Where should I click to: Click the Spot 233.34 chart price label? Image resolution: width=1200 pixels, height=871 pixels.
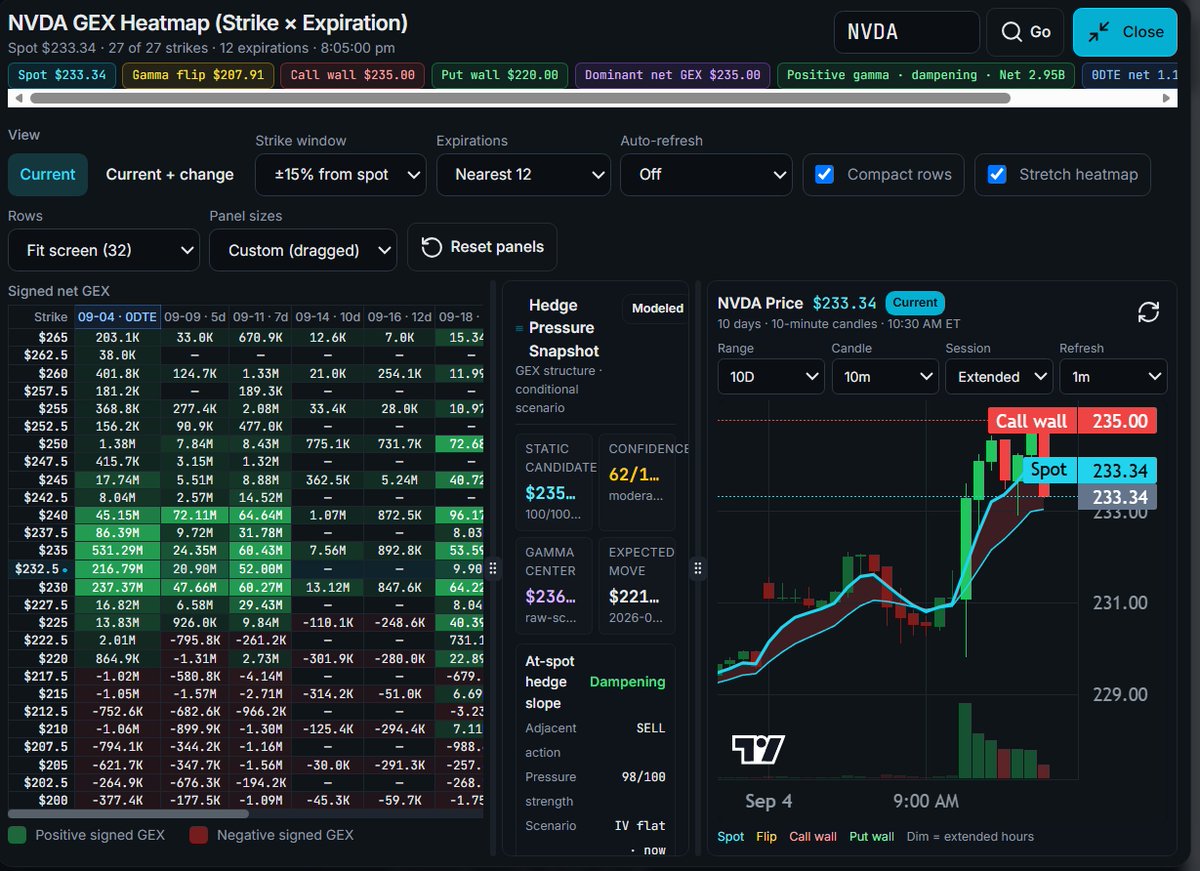click(x=1089, y=470)
